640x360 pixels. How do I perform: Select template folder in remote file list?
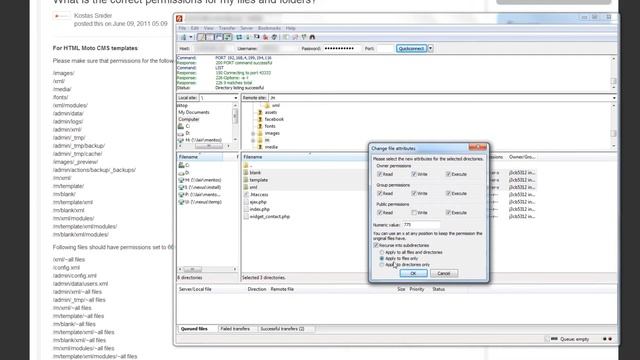[259, 180]
